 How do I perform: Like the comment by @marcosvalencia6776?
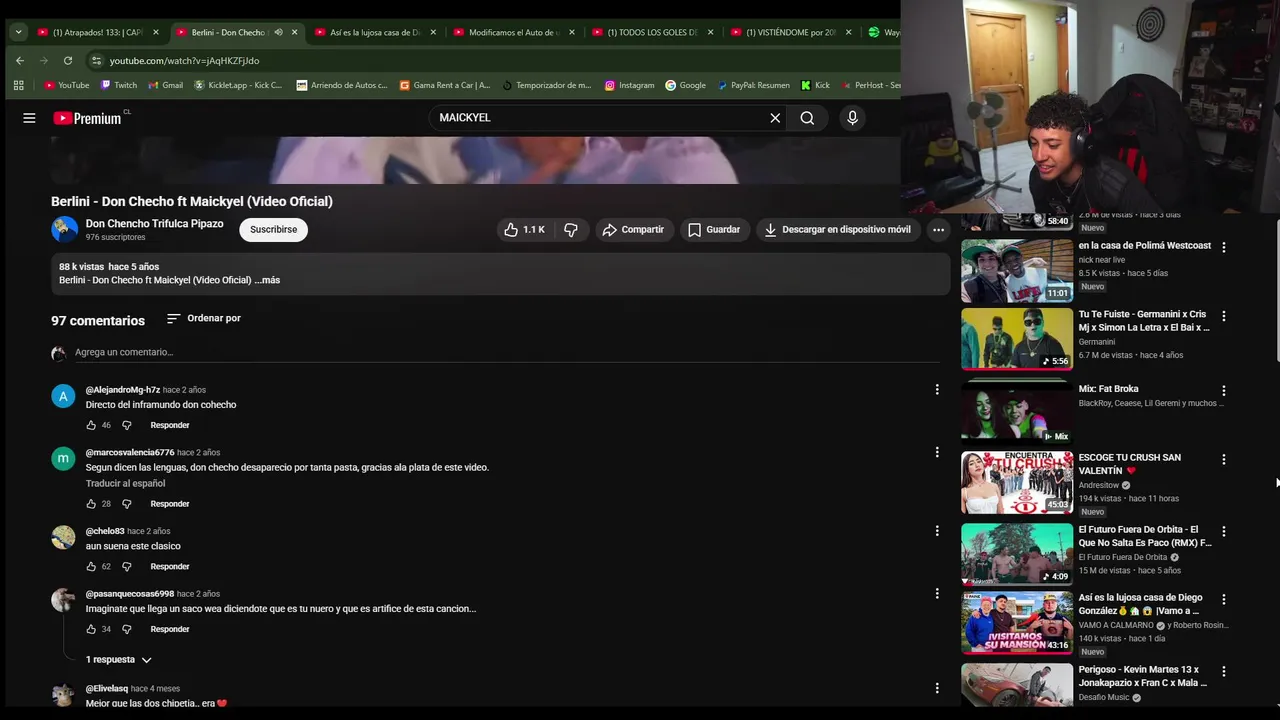tap(91, 504)
